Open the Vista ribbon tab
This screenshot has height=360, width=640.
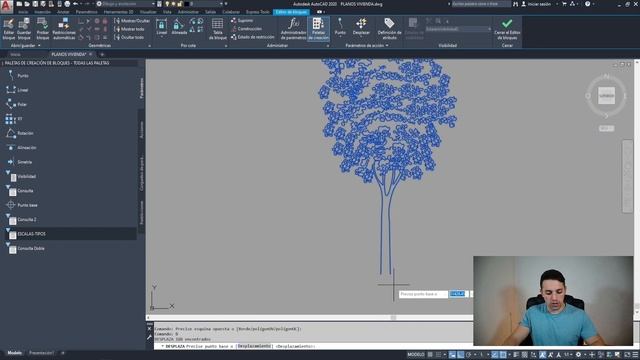[x=167, y=12]
